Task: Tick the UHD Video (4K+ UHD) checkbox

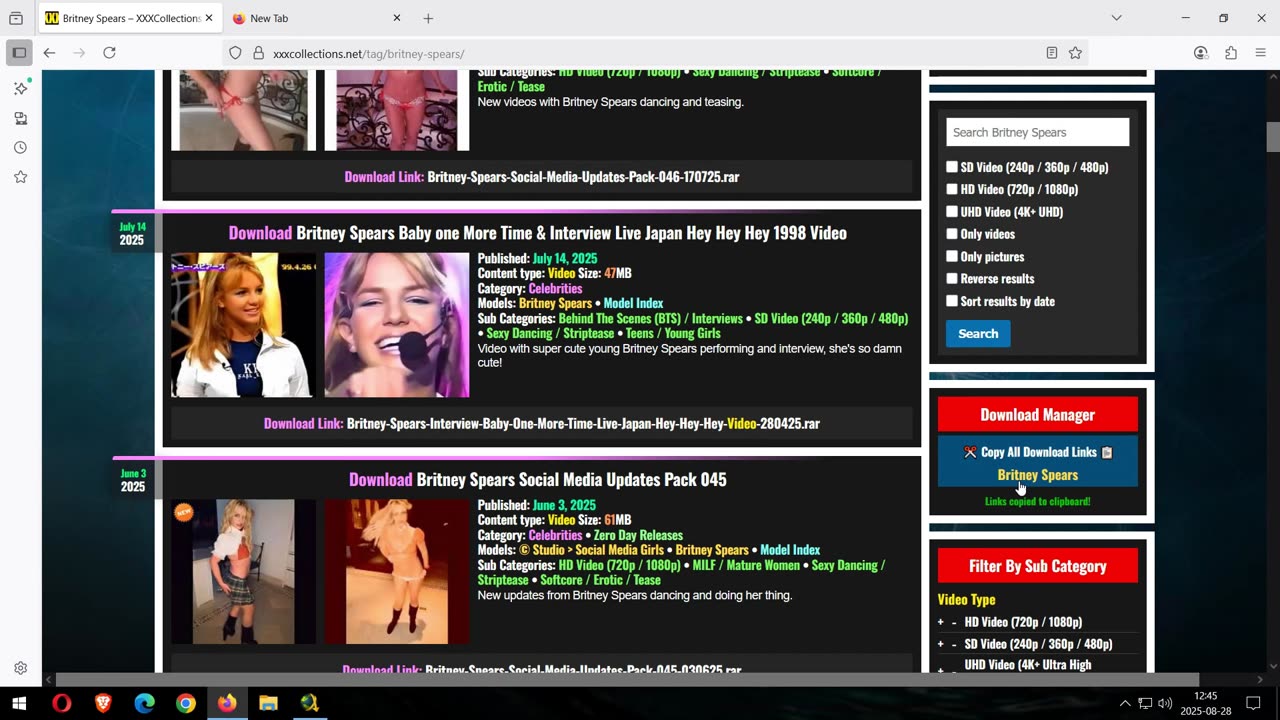Action: [x=952, y=212]
